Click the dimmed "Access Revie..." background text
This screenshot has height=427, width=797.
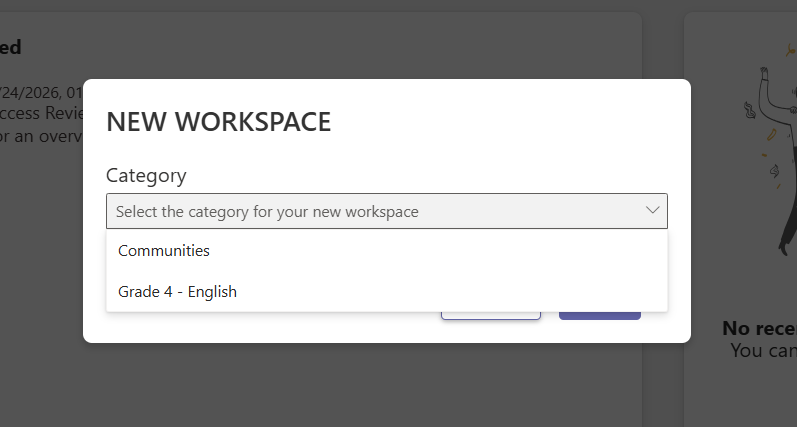click(42, 113)
